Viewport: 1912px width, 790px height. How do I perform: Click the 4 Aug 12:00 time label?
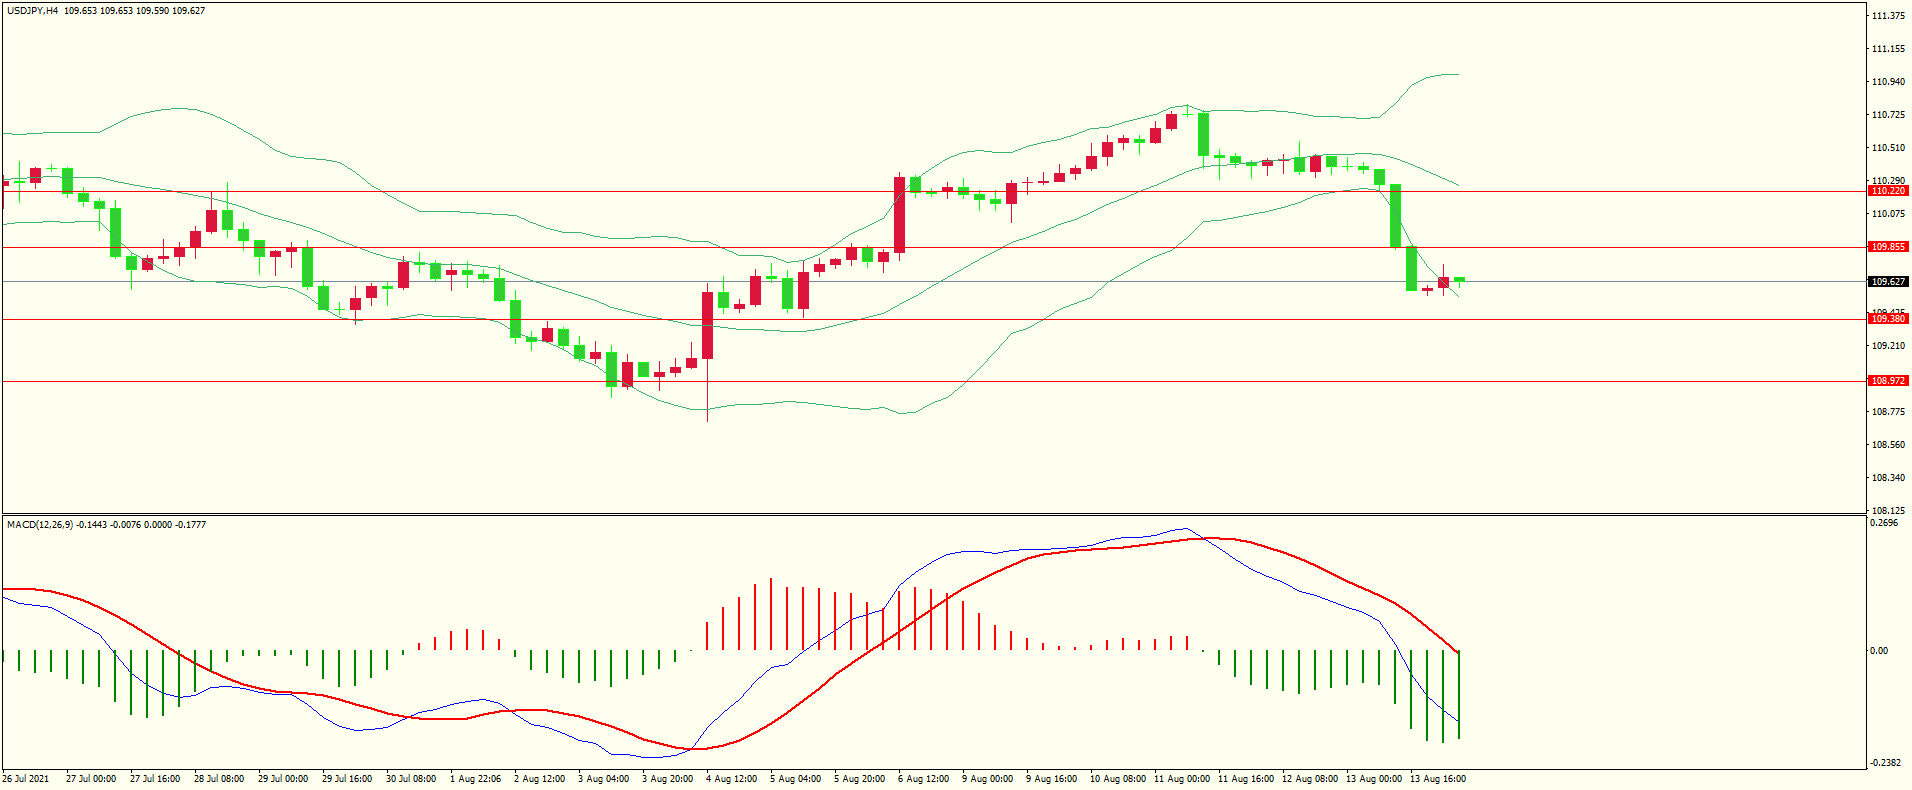coord(731,779)
